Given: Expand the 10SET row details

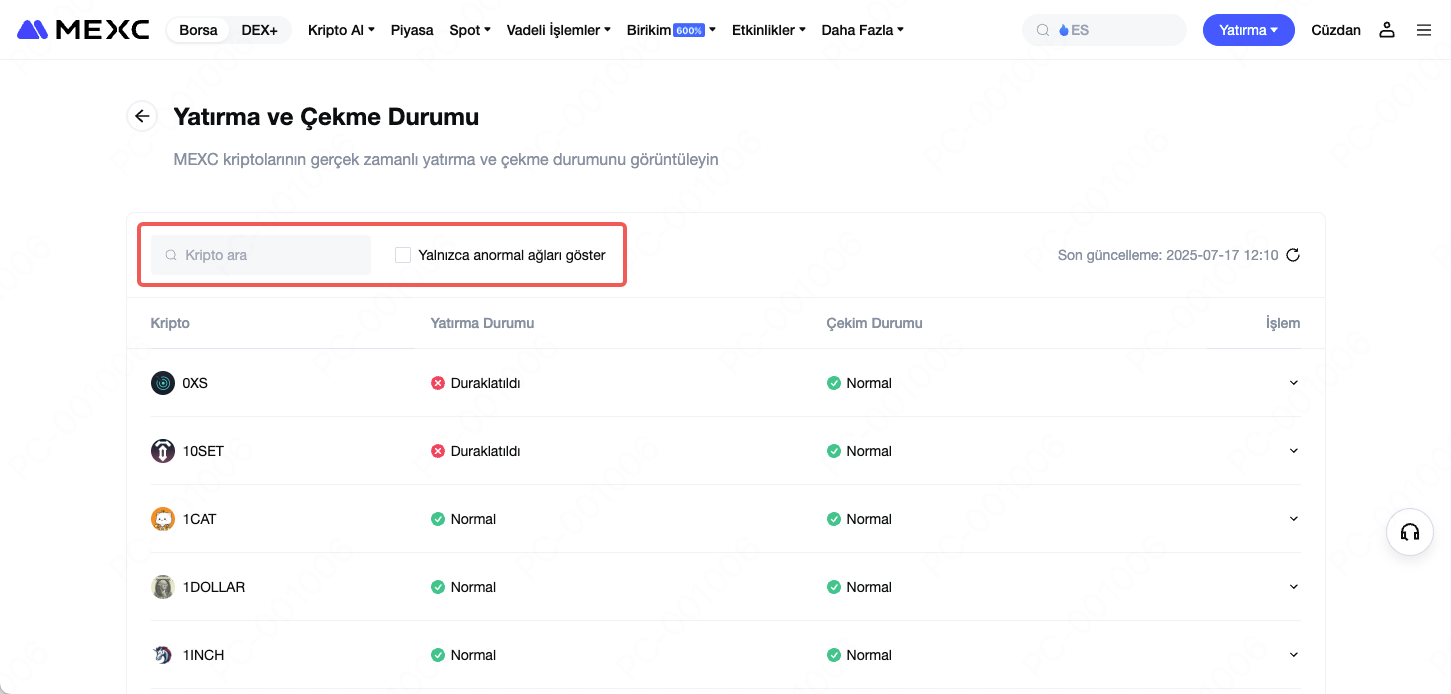Looking at the screenshot, I should [x=1294, y=451].
